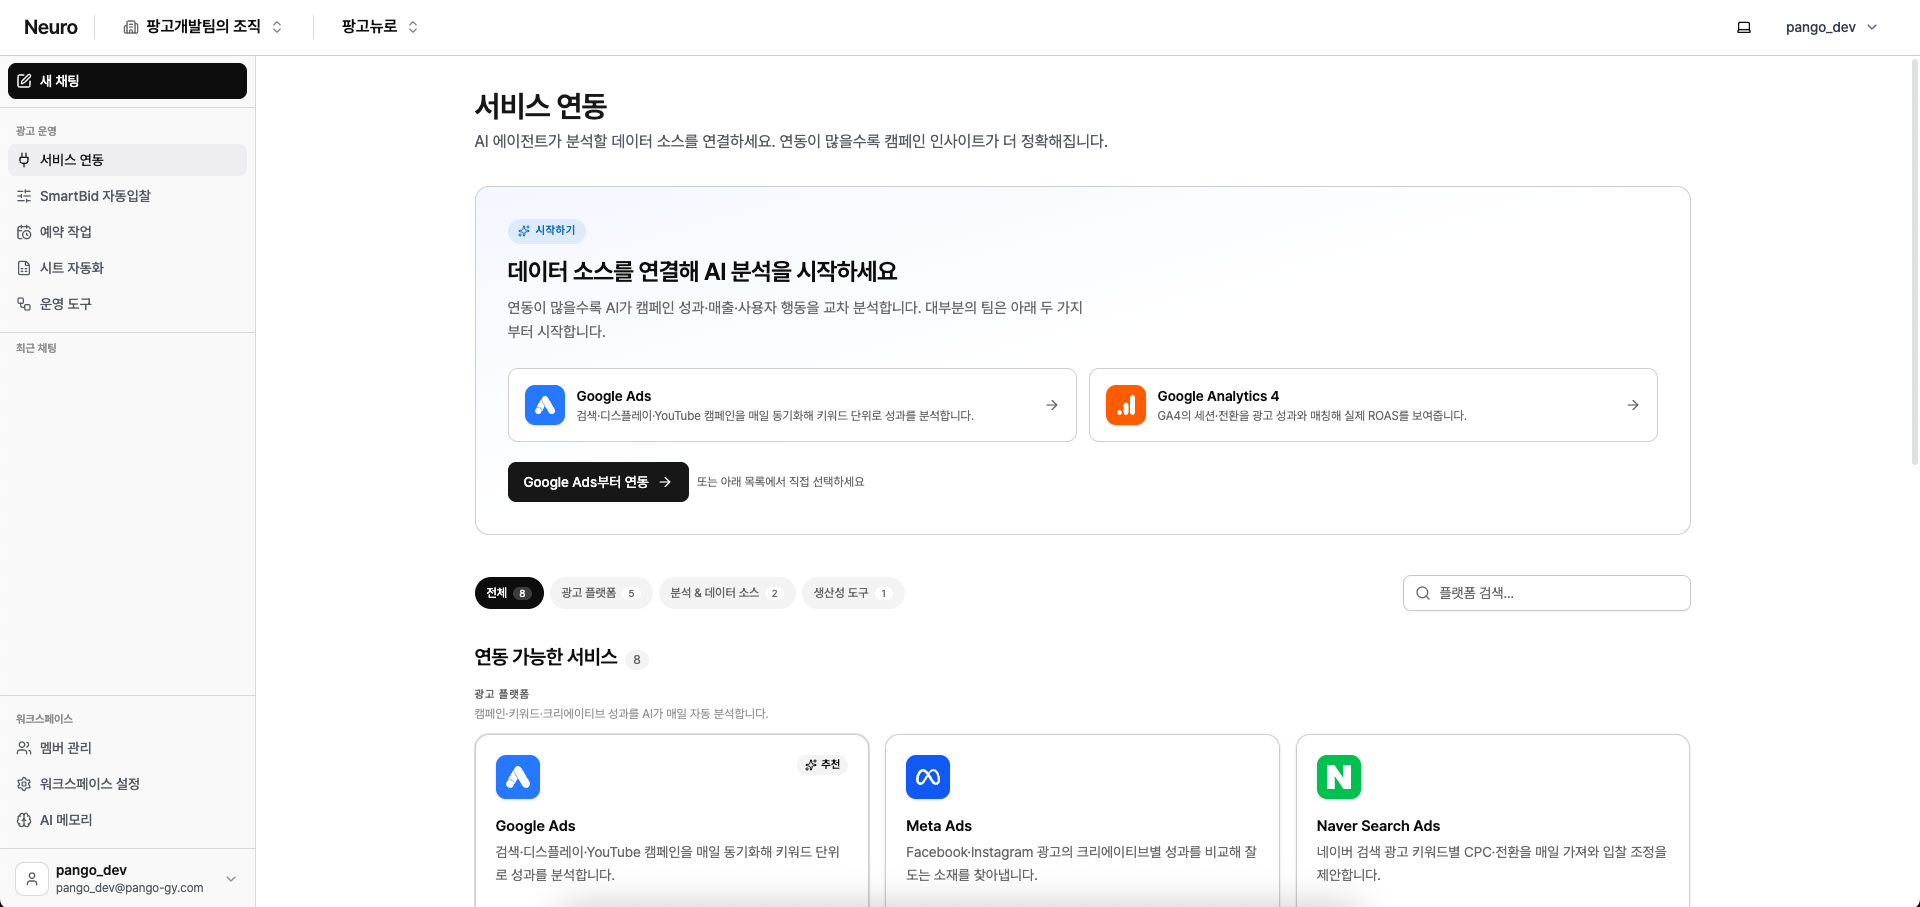Click the Google Analytics 4 orange logo

(x=1126, y=405)
